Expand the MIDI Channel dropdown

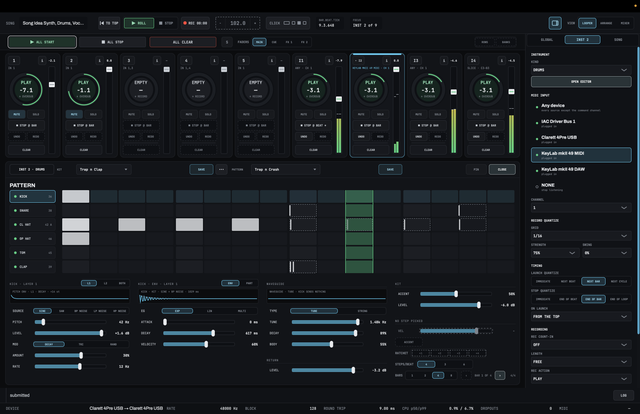[581, 208]
